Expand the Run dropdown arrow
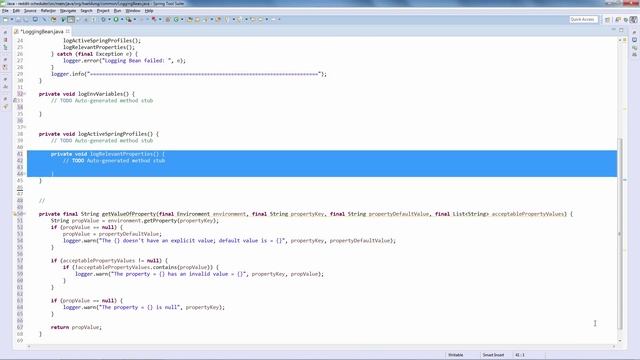The width and height of the screenshot is (640, 360). coord(122,19)
